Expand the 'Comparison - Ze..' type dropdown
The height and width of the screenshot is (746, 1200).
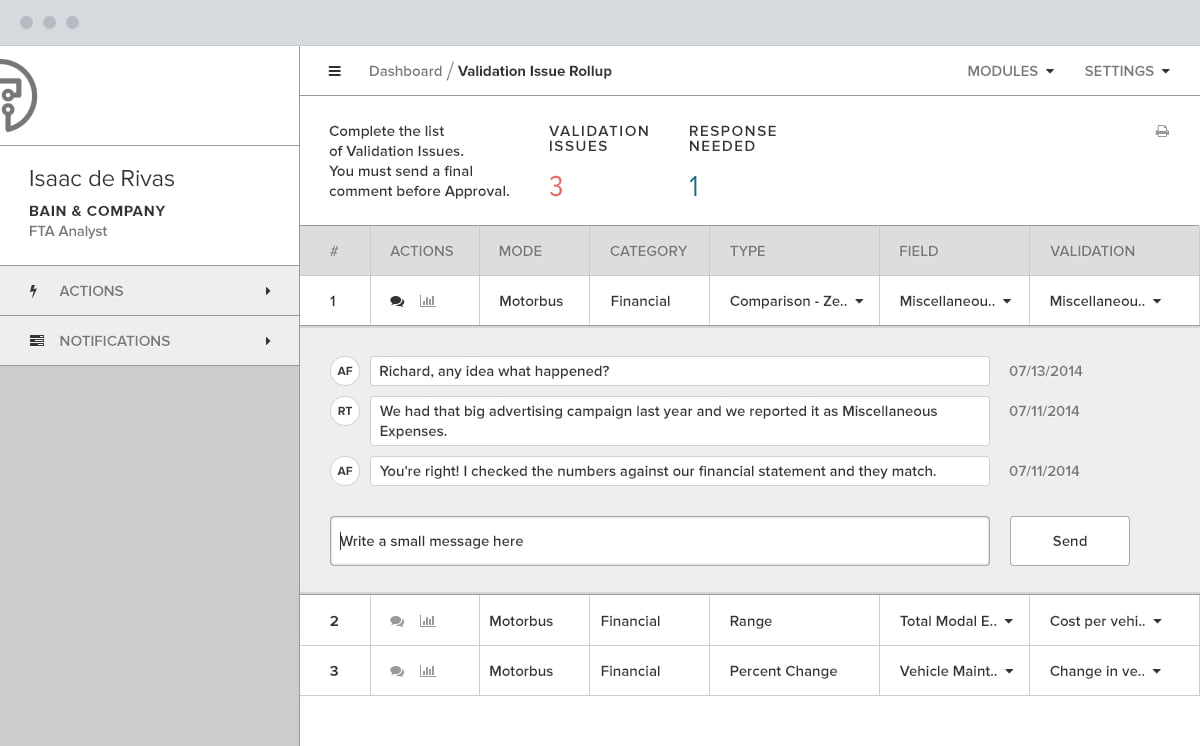click(x=795, y=301)
